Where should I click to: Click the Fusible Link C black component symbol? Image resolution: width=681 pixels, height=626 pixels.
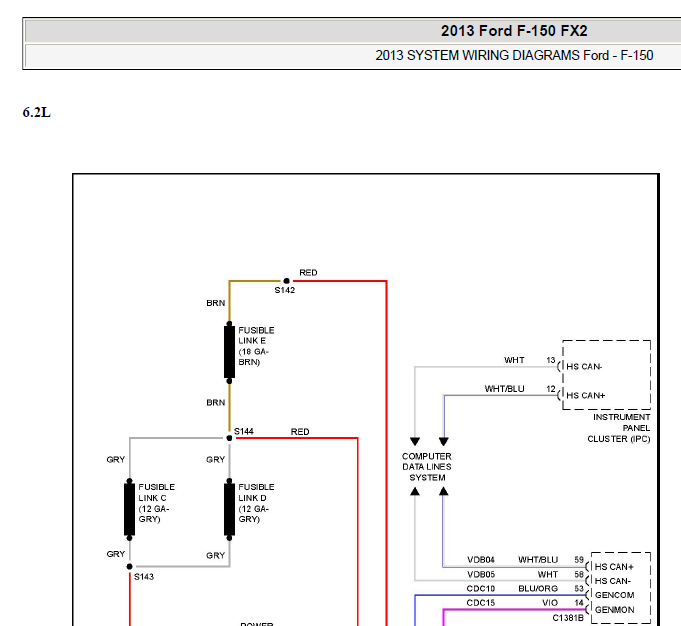click(x=129, y=509)
